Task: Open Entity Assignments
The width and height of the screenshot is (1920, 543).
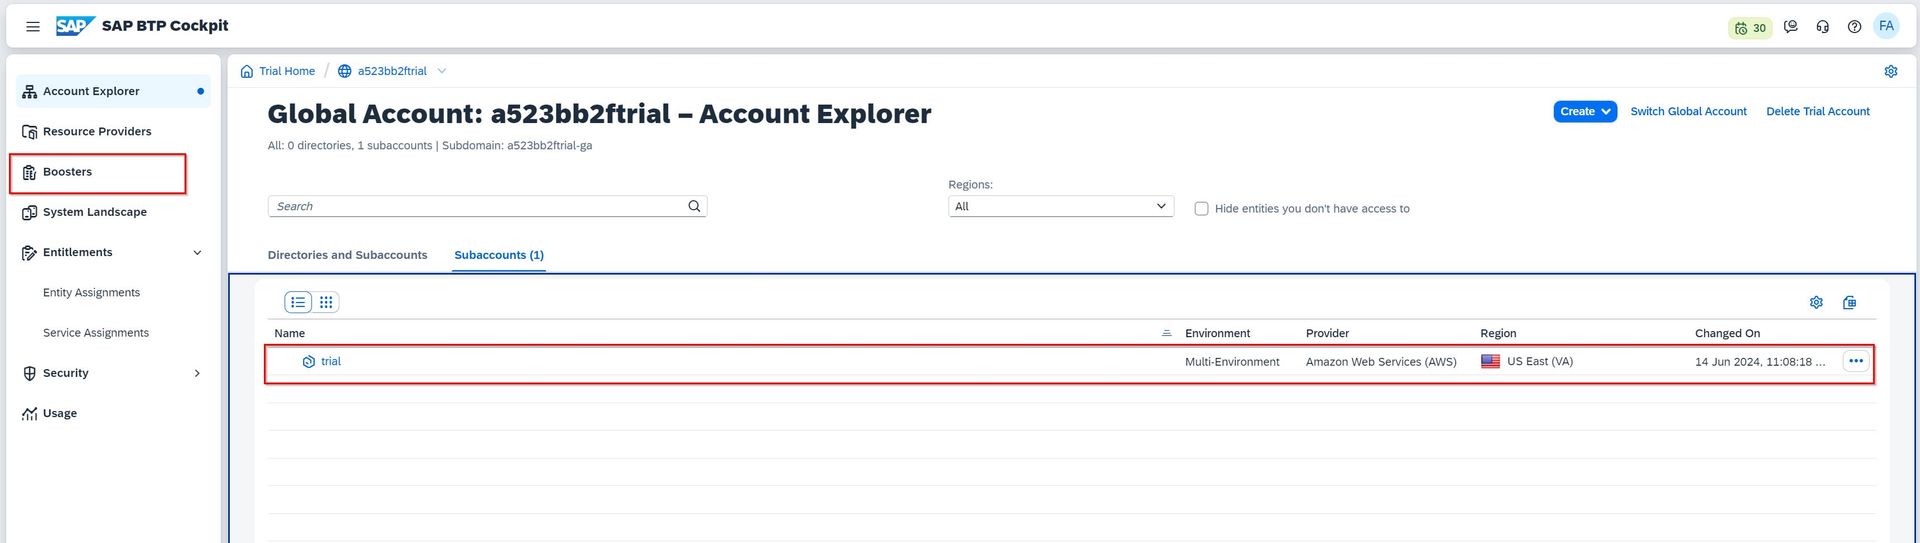Action: pyautogui.click(x=91, y=293)
